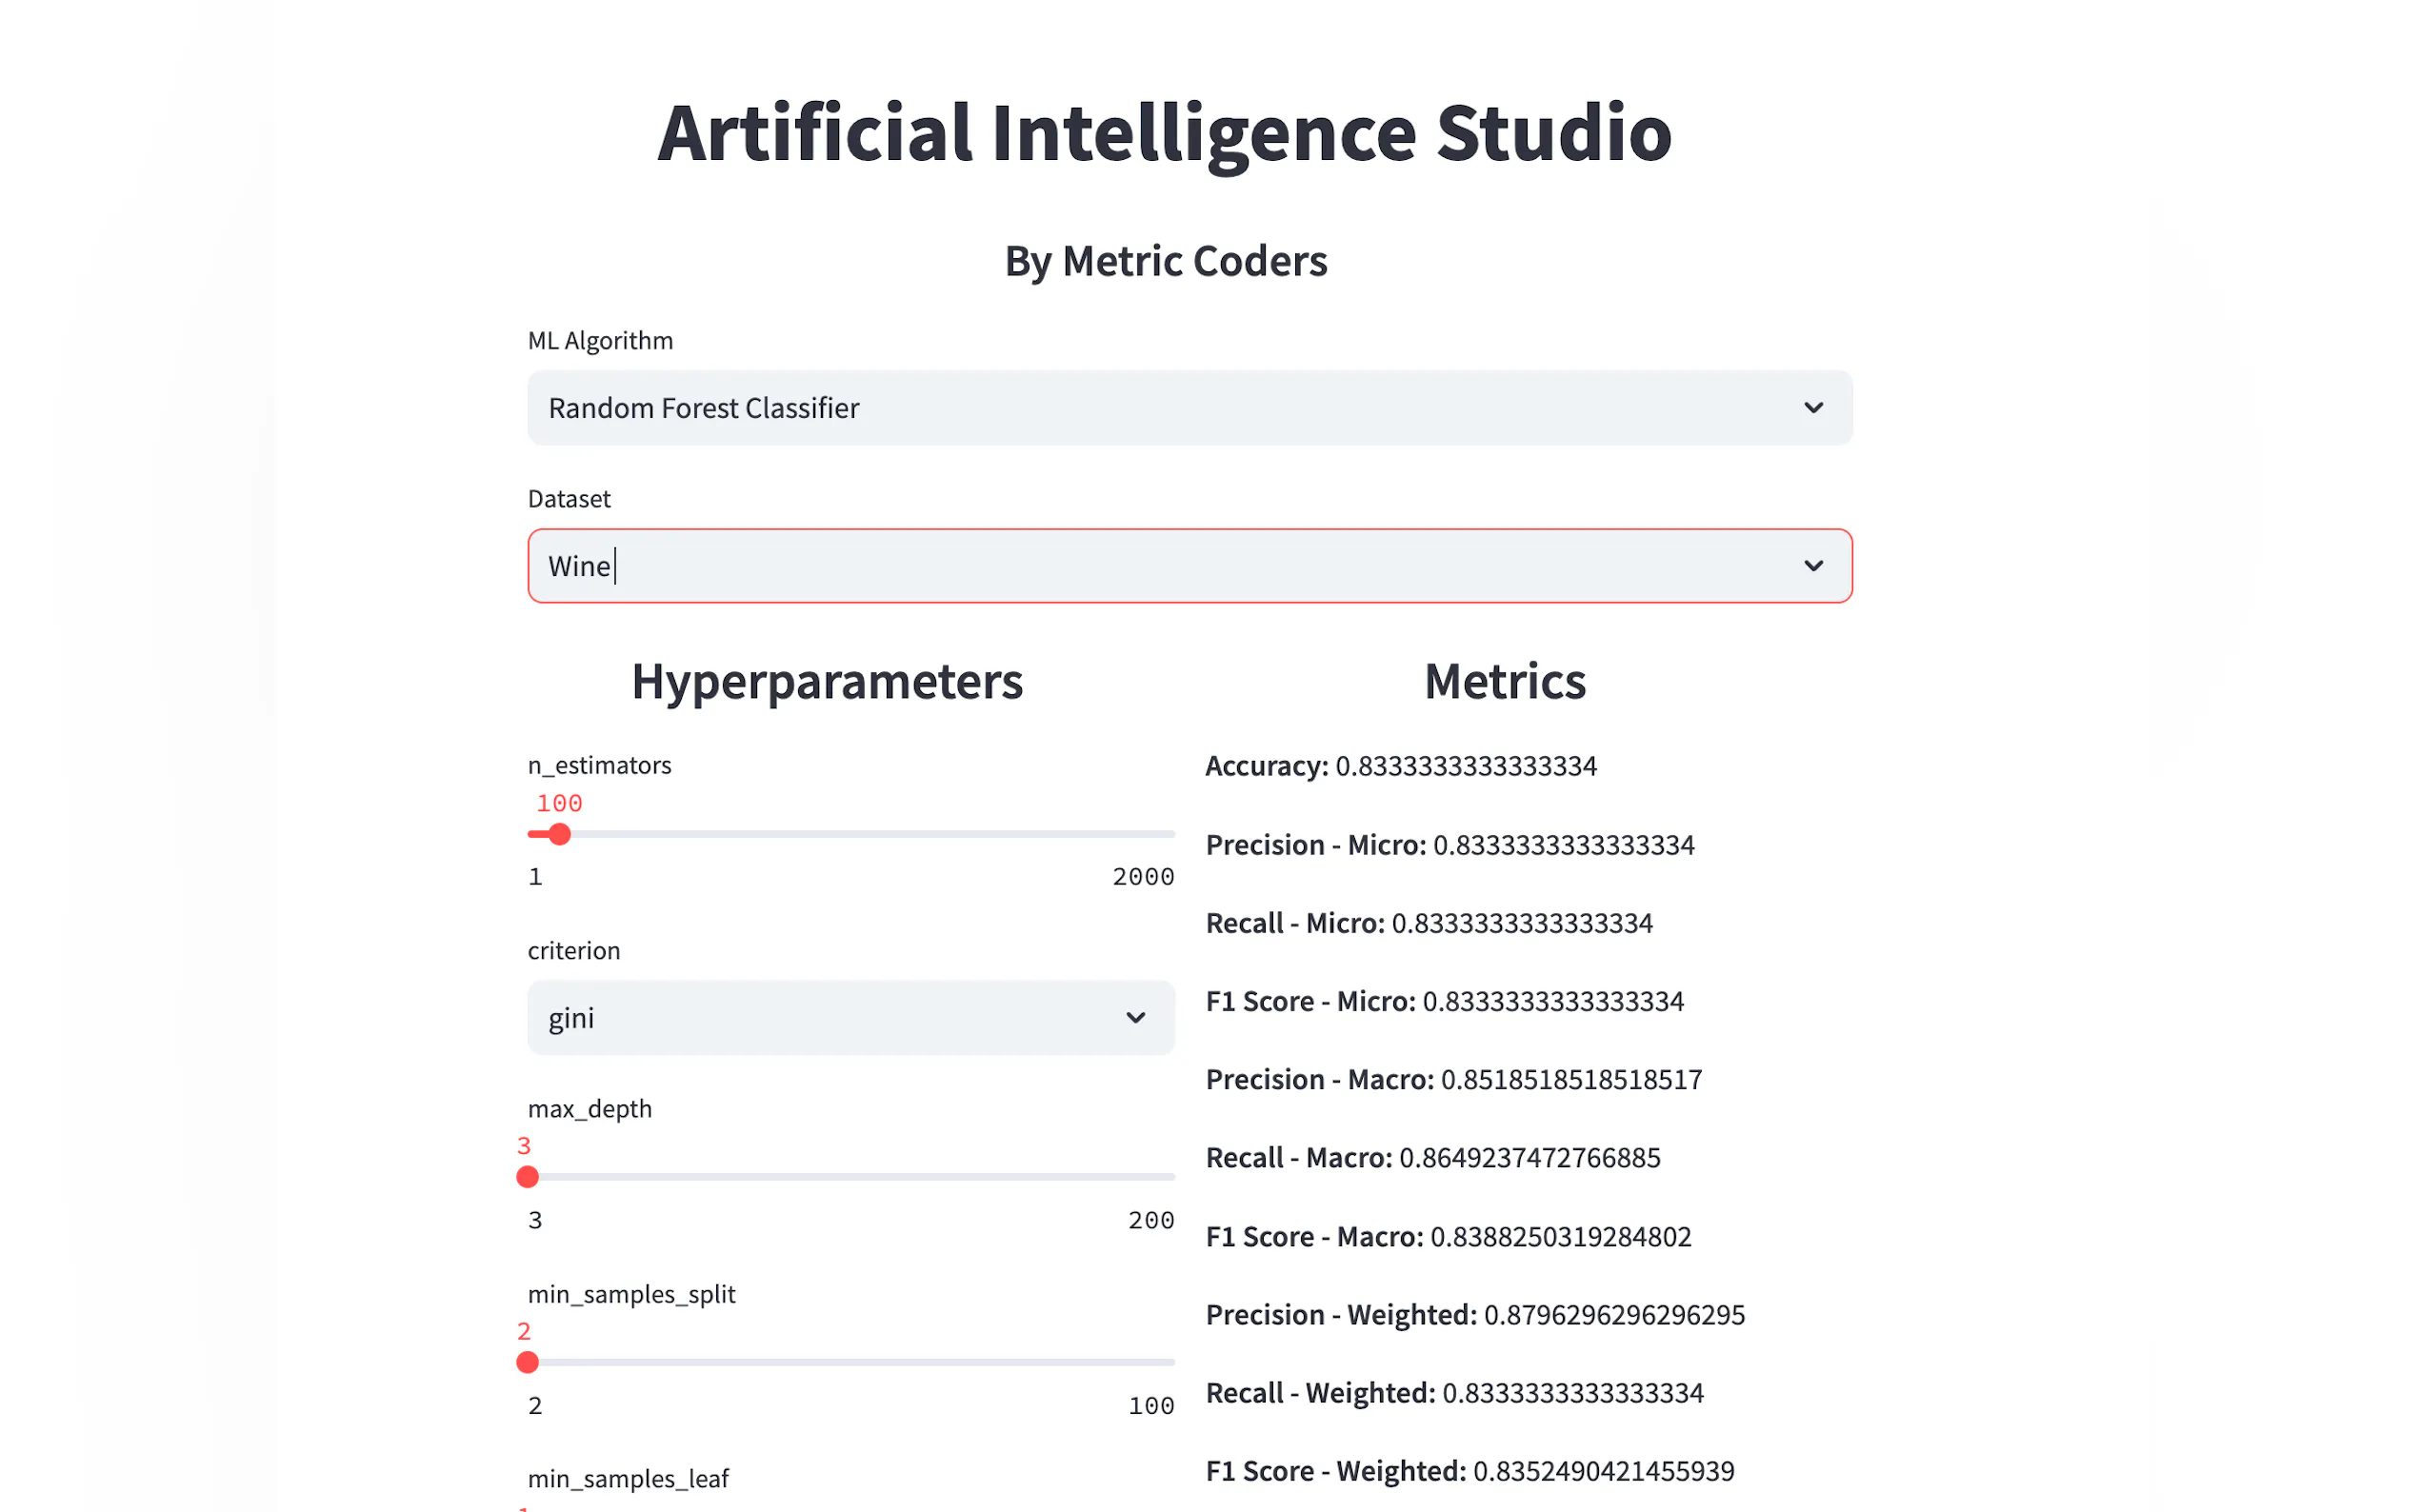Image resolution: width=2419 pixels, height=1512 pixels.
Task: Click middle of min_samples_split slider track
Action: click(x=851, y=1362)
